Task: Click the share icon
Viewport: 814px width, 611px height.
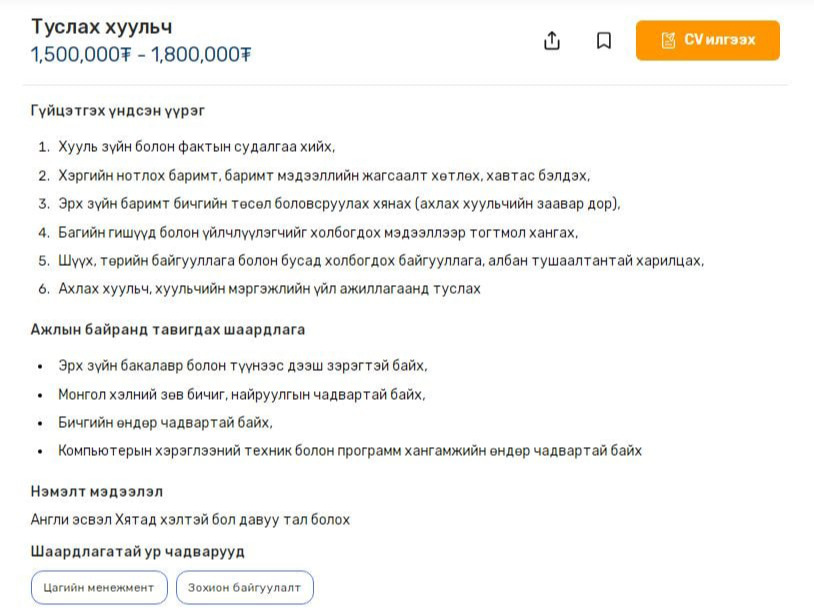Action: coord(552,41)
